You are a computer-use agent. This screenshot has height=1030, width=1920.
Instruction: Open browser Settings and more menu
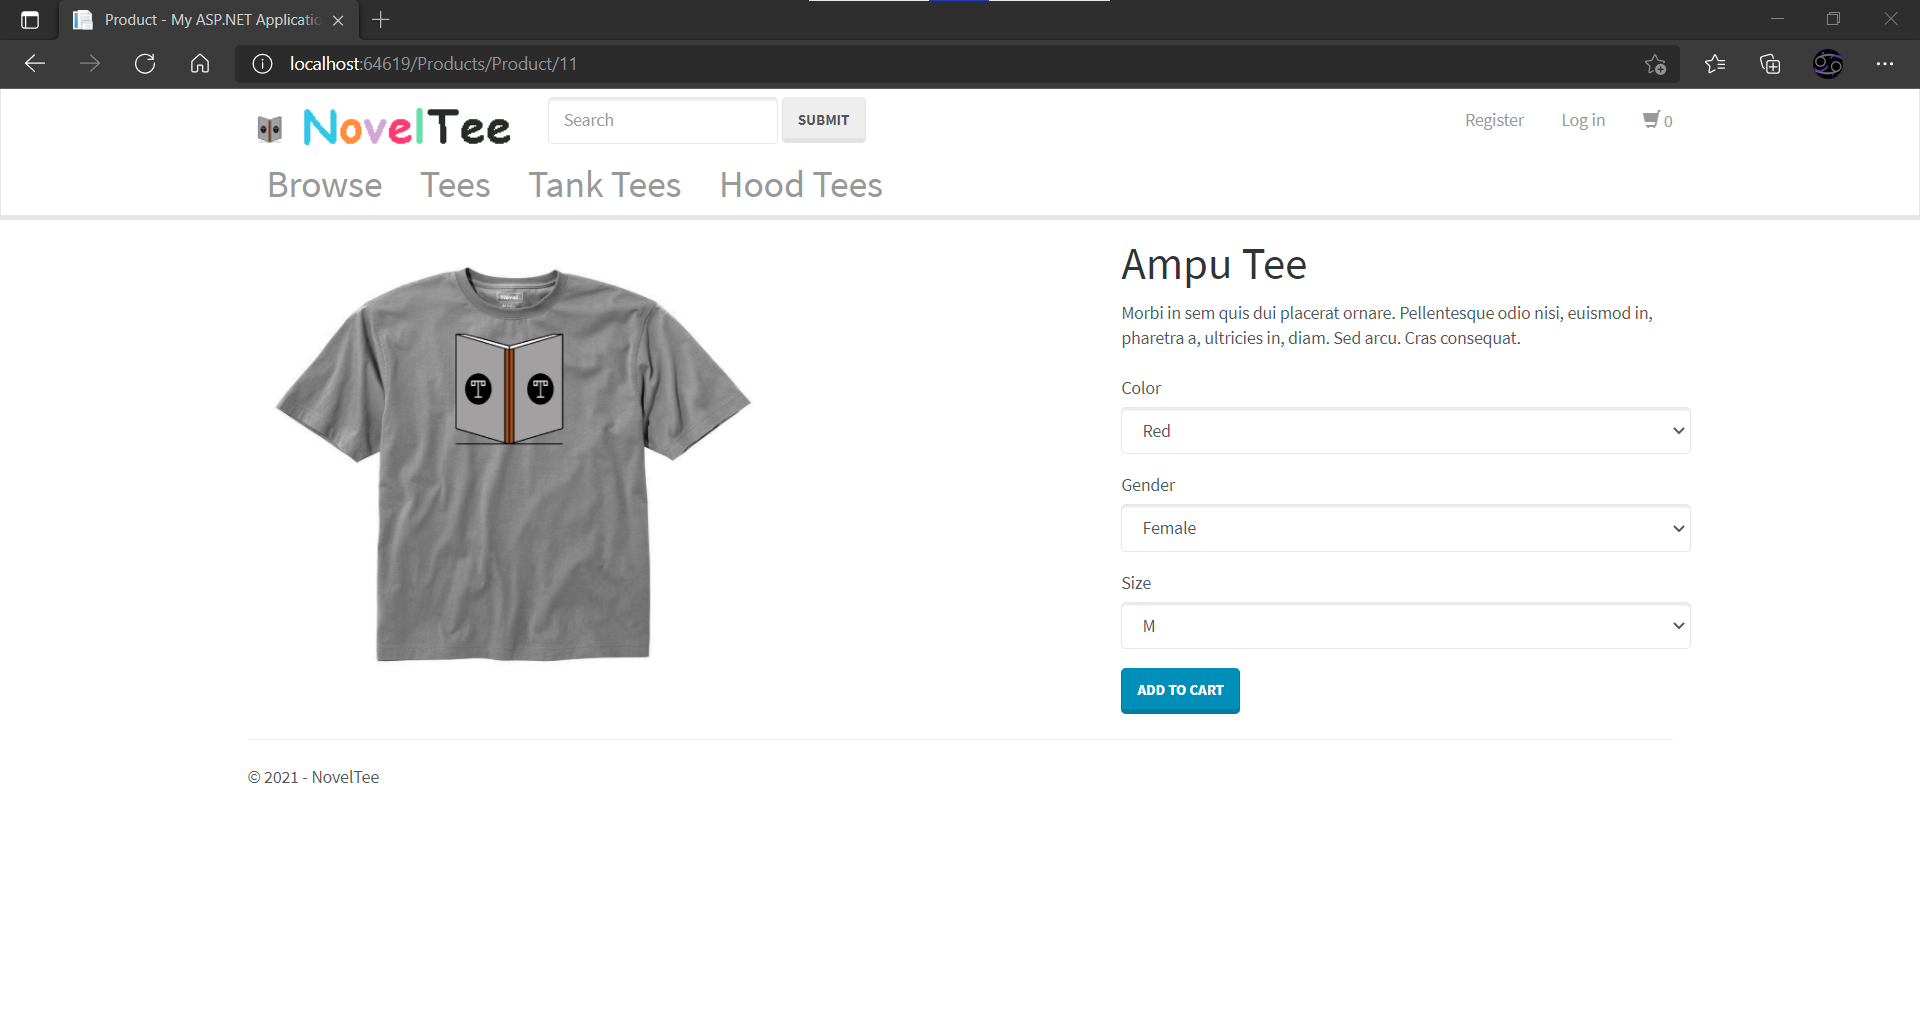click(x=1885, y=64)
